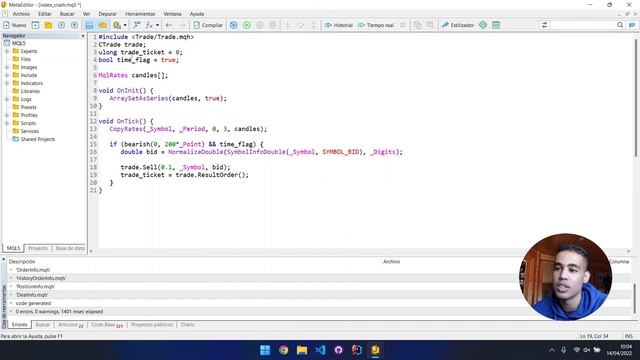Click the Windows Start button
The height and width of the screenshot is (360, 640).
[x=265, y=350]
